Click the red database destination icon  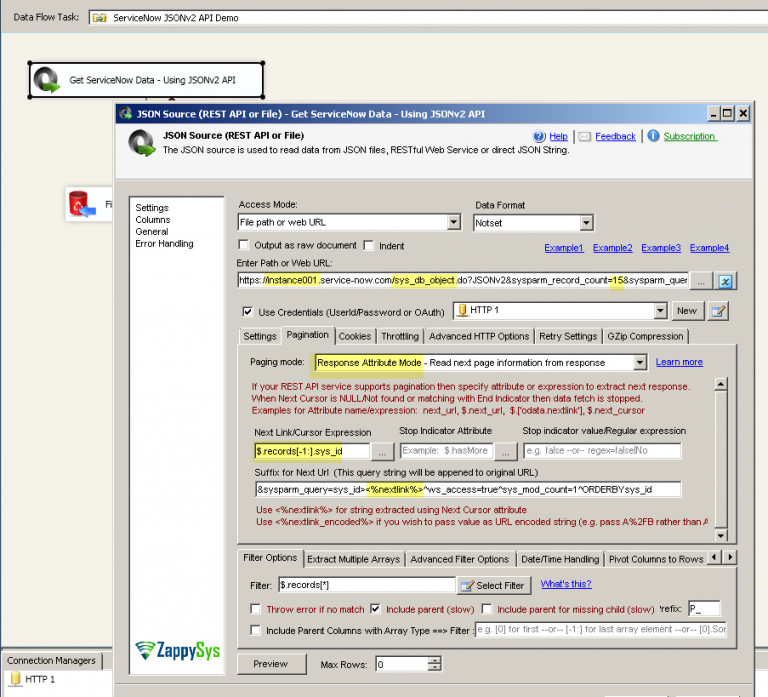80,205
